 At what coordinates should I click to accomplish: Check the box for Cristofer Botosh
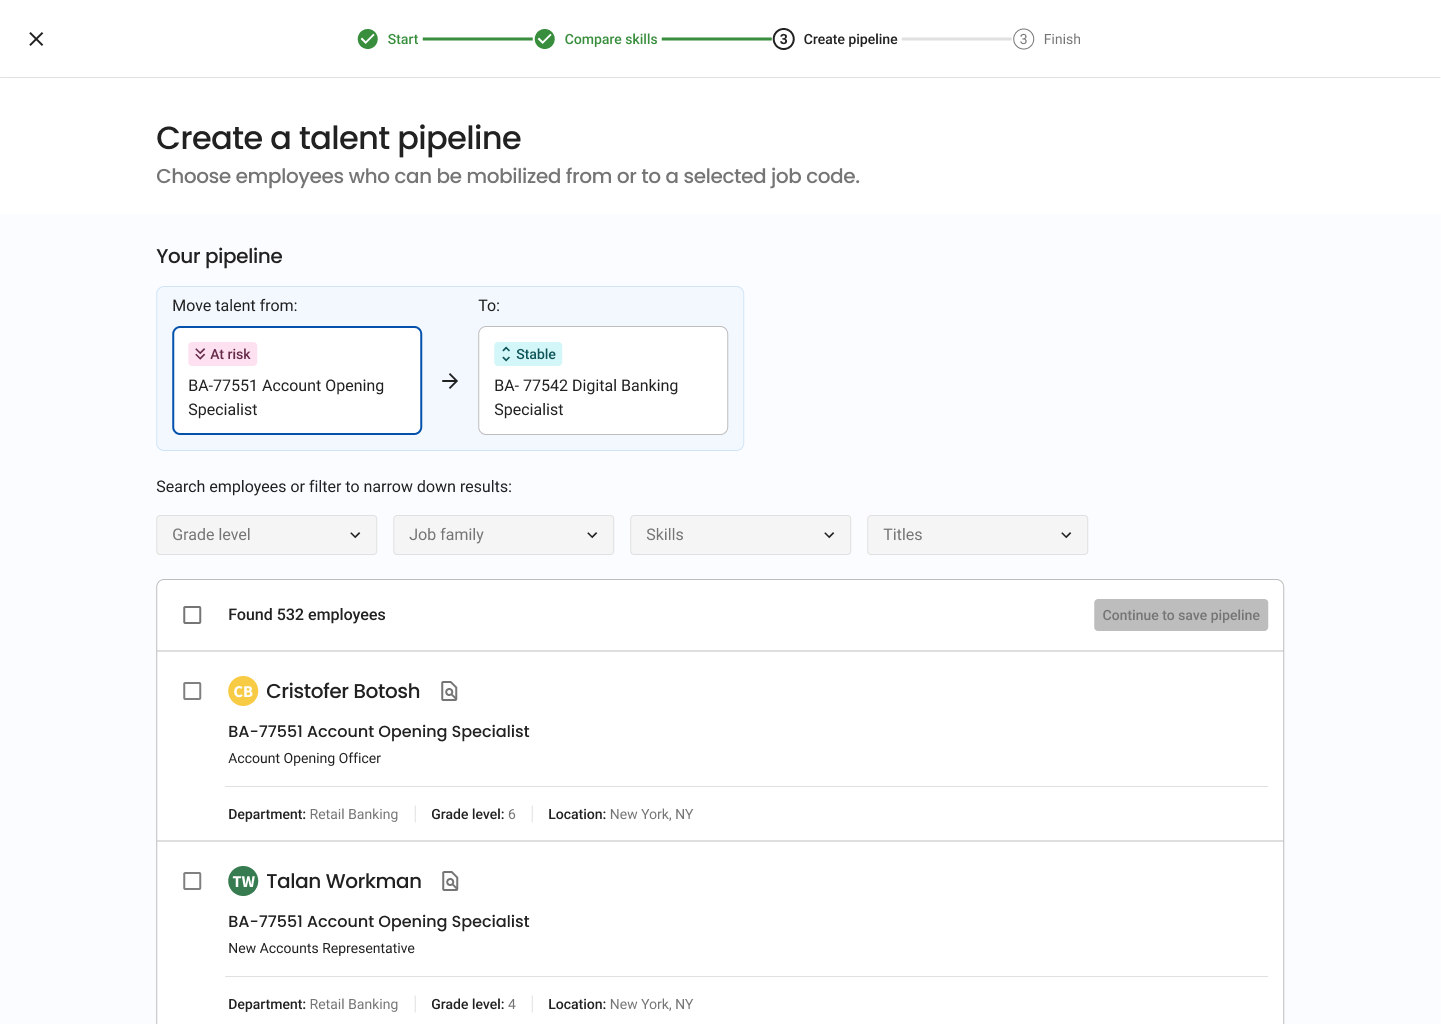pos(193,691)
